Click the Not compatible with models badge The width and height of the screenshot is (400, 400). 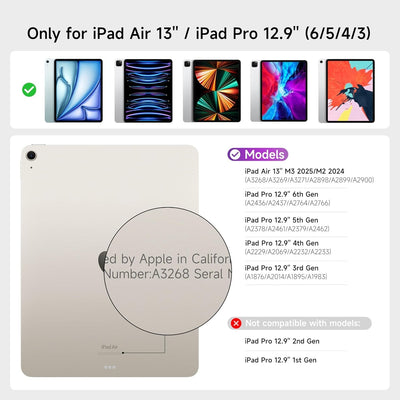tap(300, 323)
